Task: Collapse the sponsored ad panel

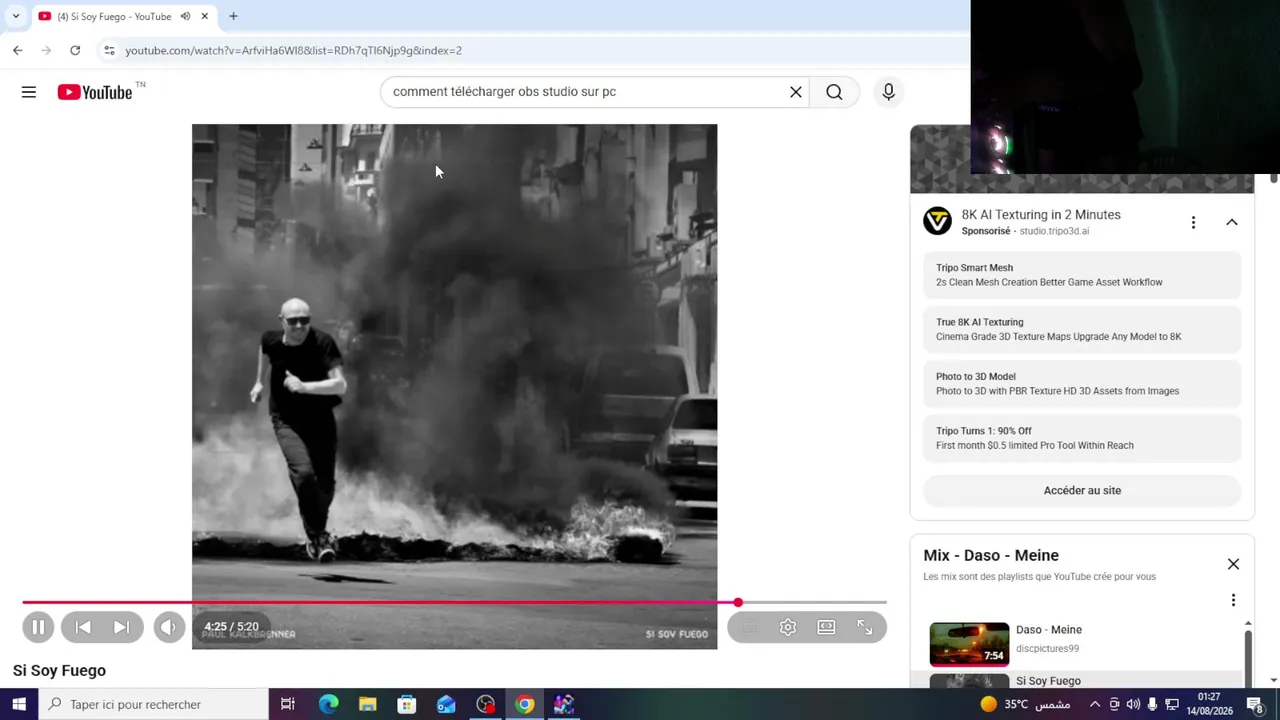Action: pyautogui.click(x=1232, y=222)
